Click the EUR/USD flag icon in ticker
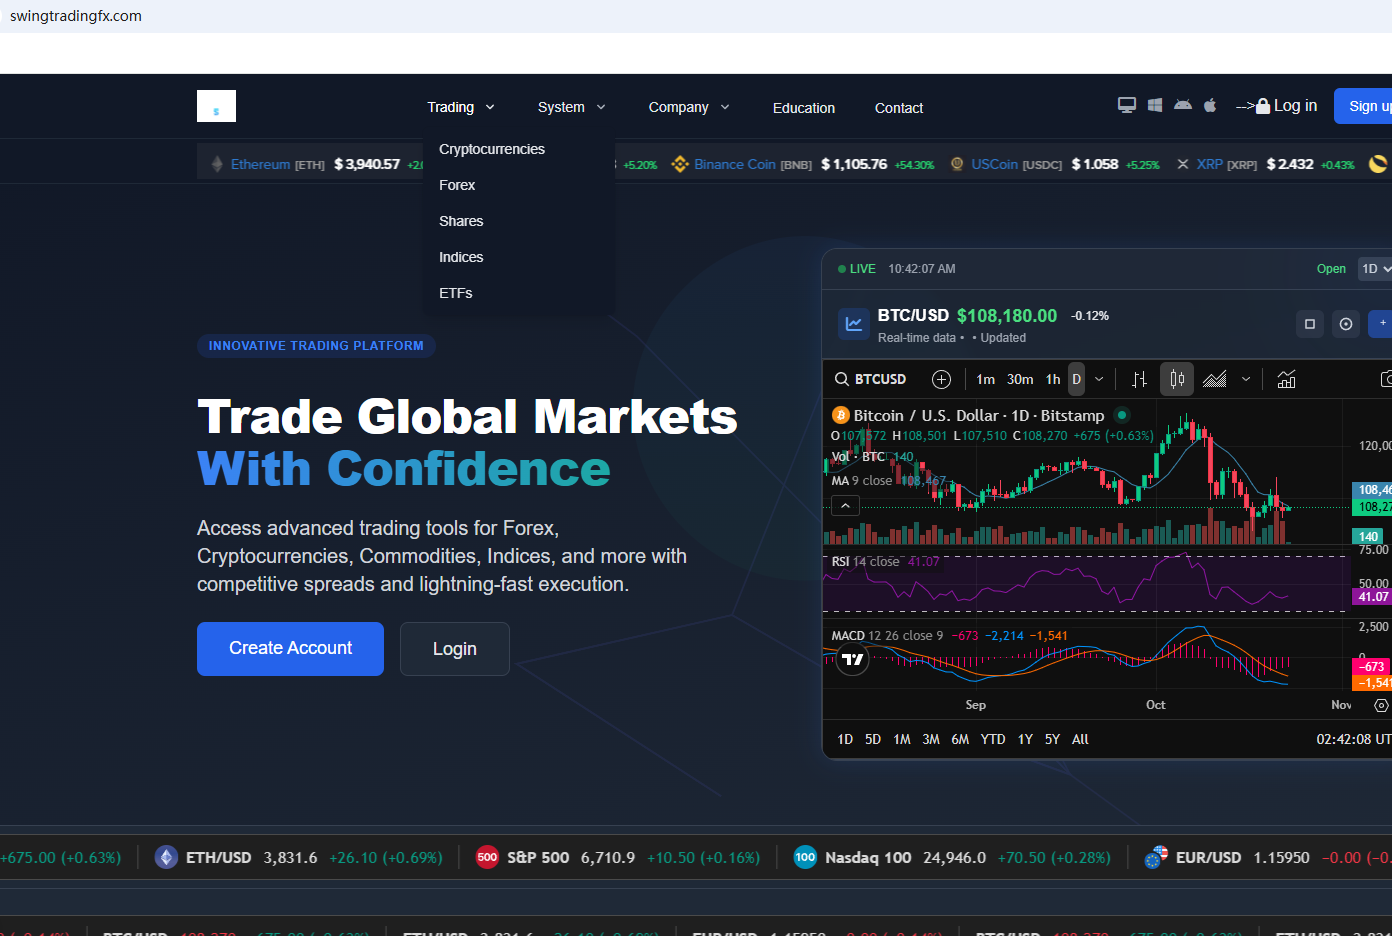The image size is (1392, 936). (x=1156, y=857)
